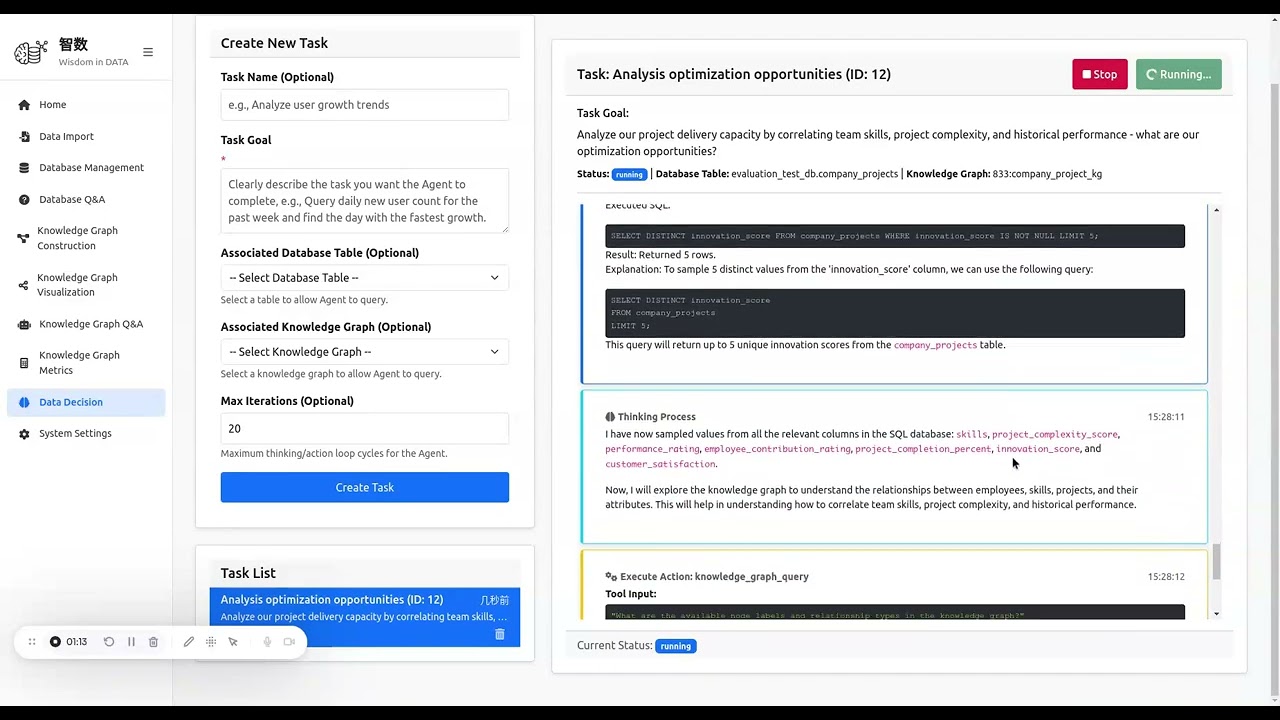
Task: Click the Database Q&A question-mark icon
Action: coord(24,200)
